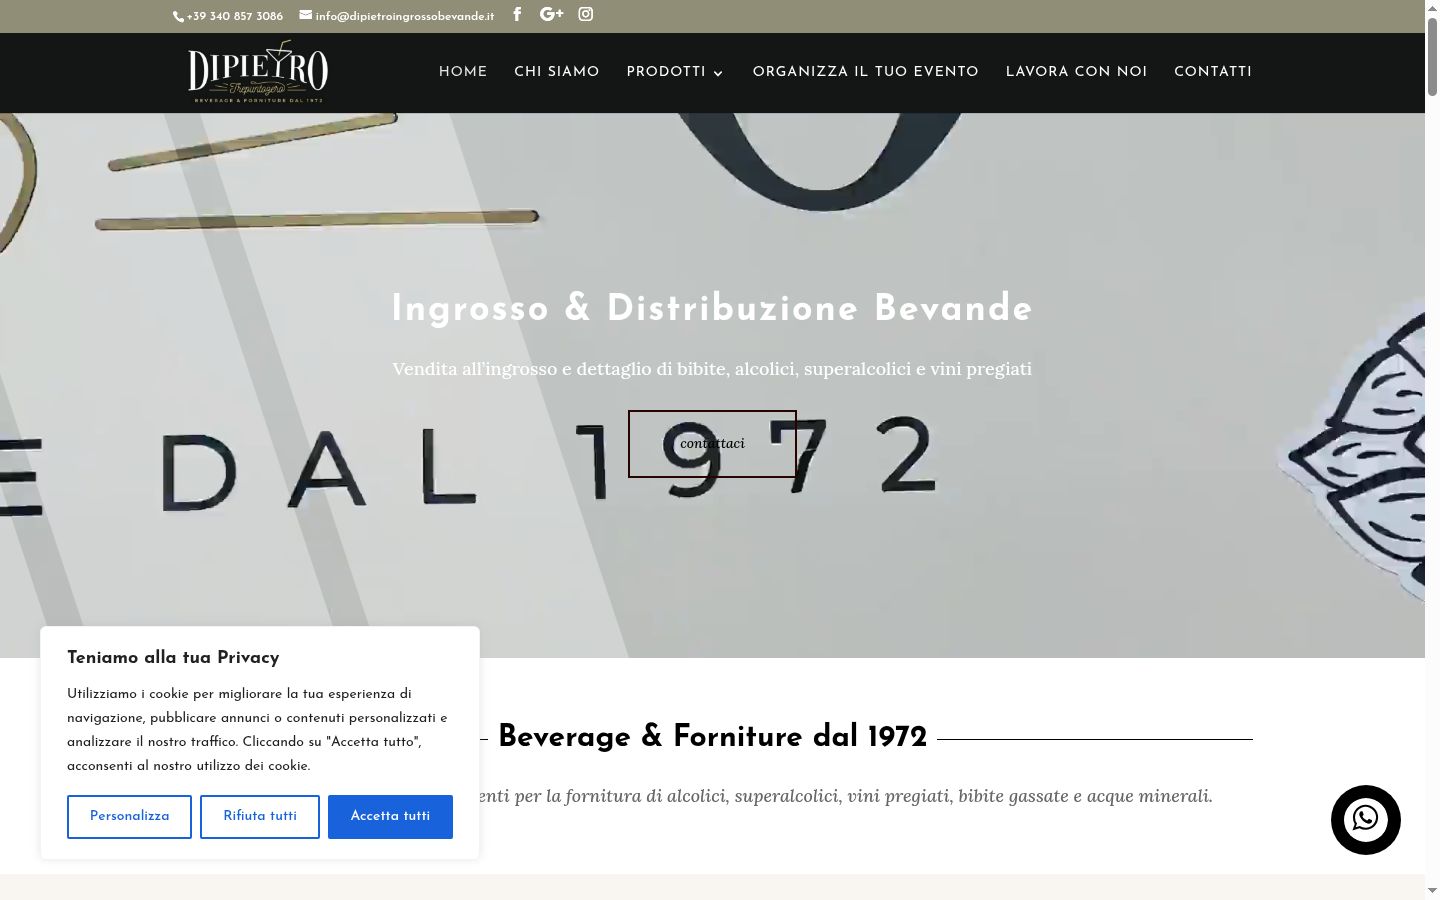This screenshot has height=900, width=1440.
Task: Click Accetta tutti cookie button
Action: (390, 817)
